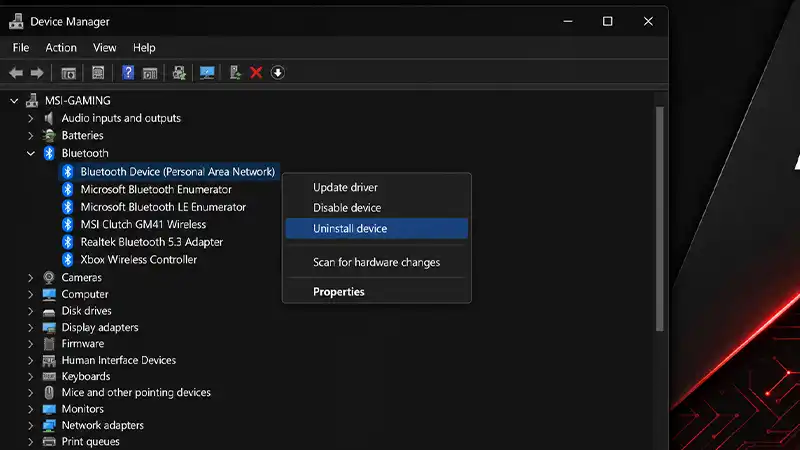Screen dimensions: 800x450
Task: Click the Disk drives category icon
Action: 49,311
